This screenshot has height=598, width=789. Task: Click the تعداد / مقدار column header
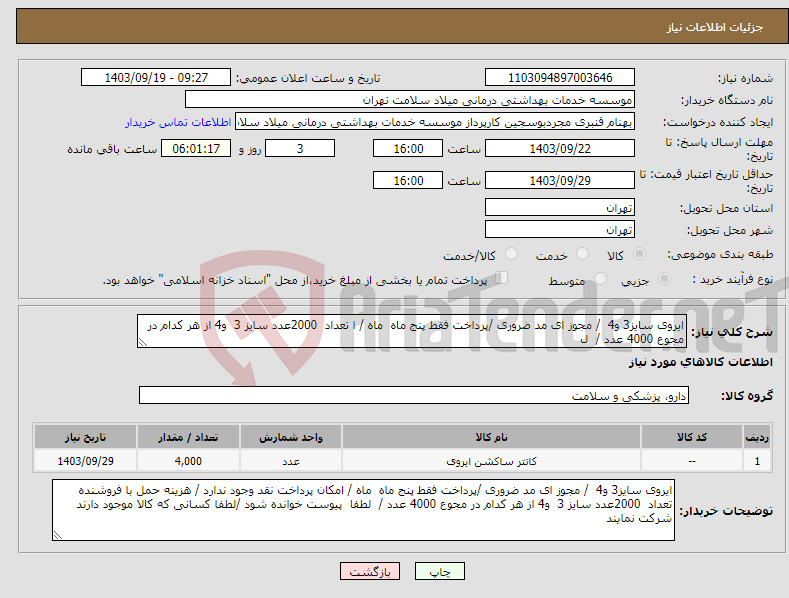[188, 437]
